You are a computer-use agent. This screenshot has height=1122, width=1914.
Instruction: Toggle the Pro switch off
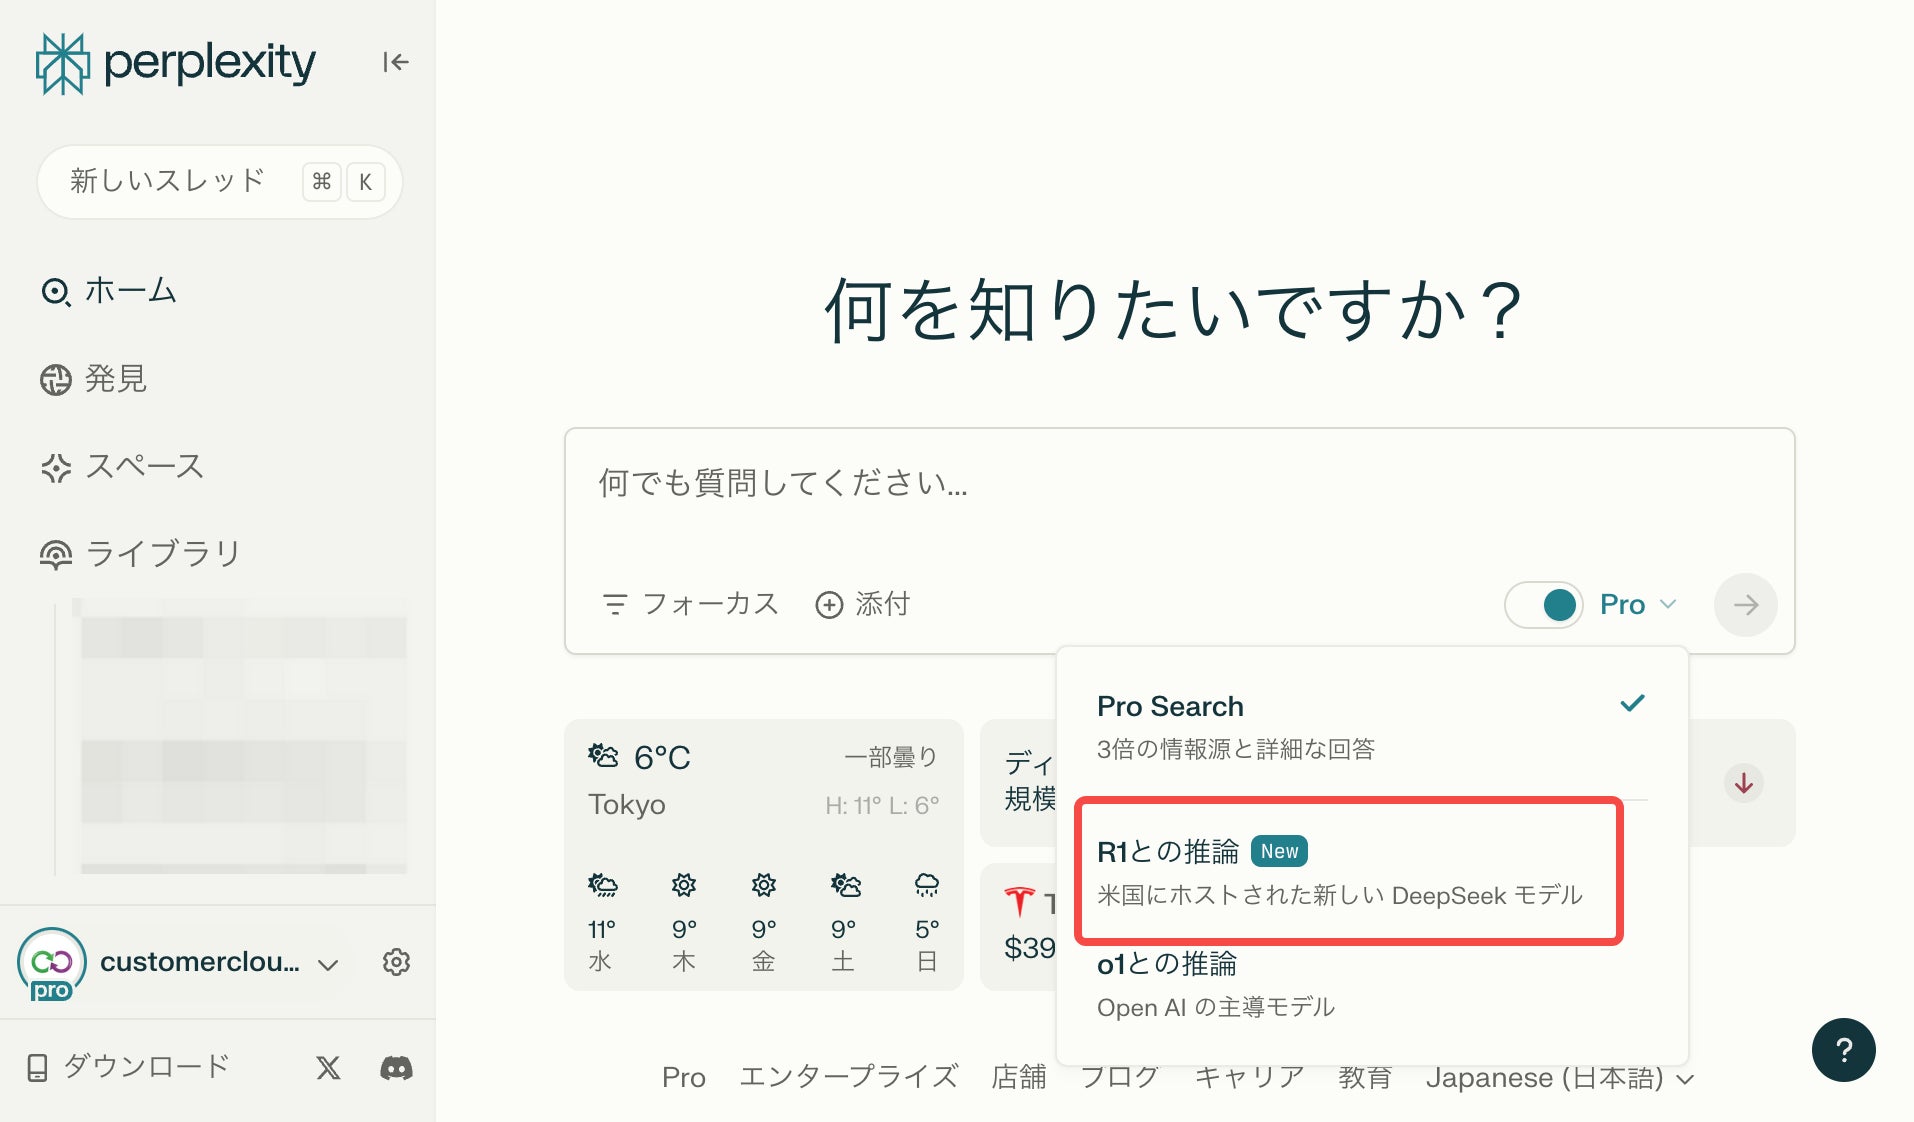tap(1543, 604)
